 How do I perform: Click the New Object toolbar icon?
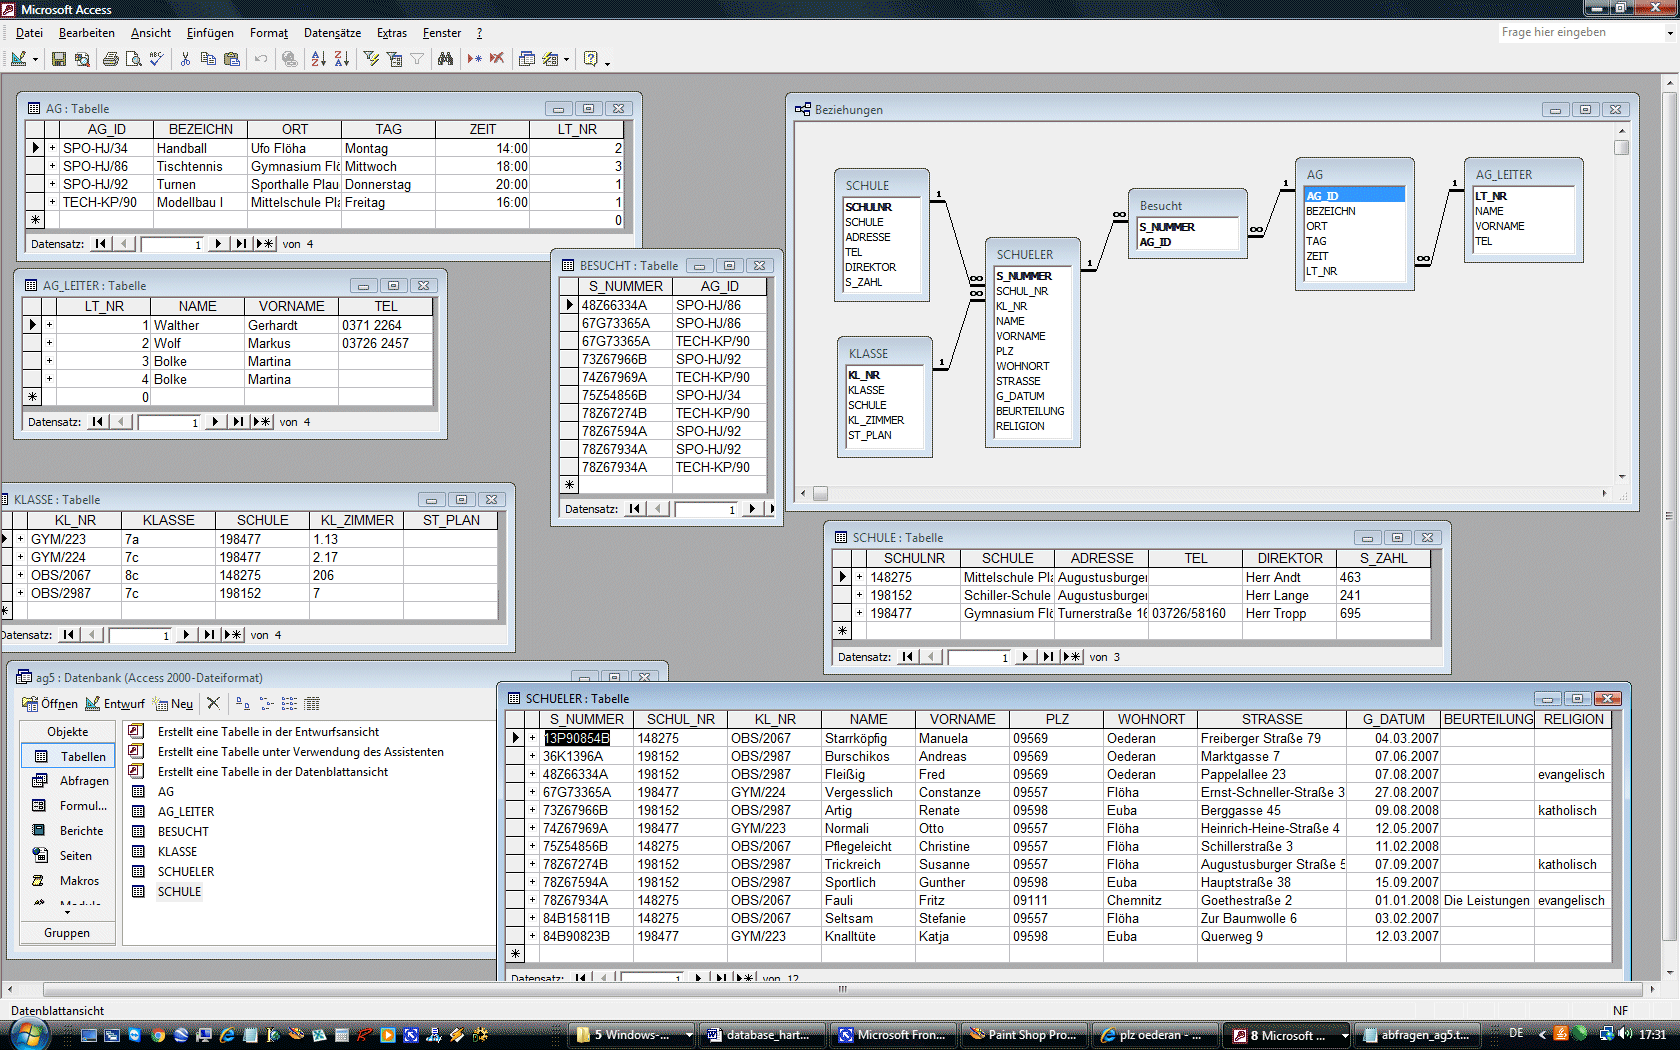coord(550,59)
